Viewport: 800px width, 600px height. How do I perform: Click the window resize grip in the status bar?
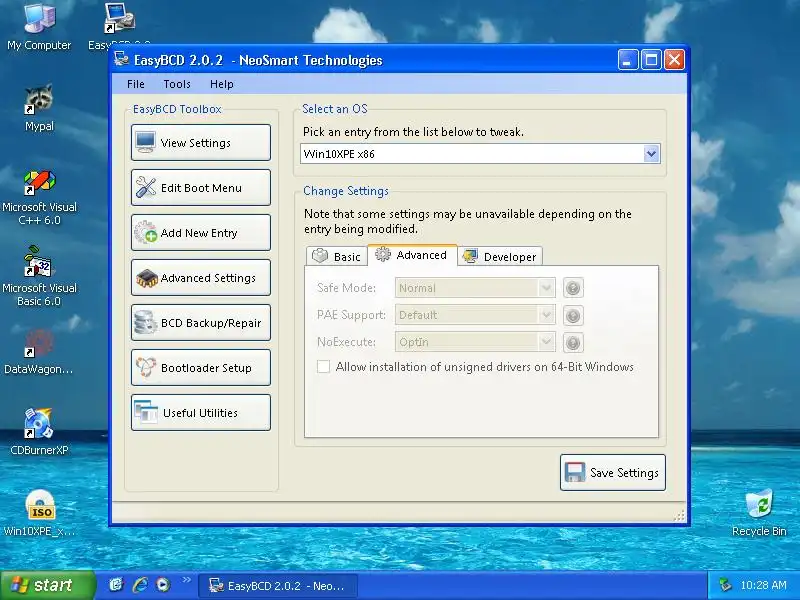click(679, 516)
